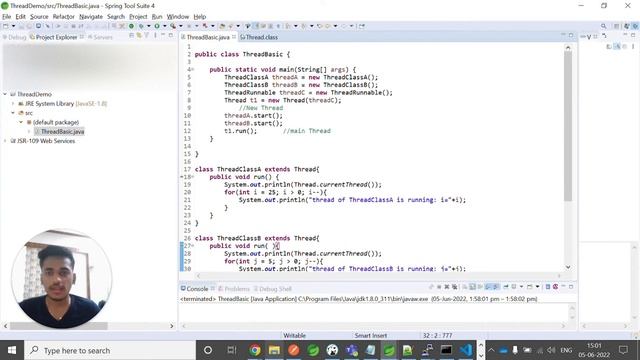This screenshot has height=360, width=640.
Task: Switch to the Thread.class editor tab
Action: pyautogui.click(x=258, y=37)
